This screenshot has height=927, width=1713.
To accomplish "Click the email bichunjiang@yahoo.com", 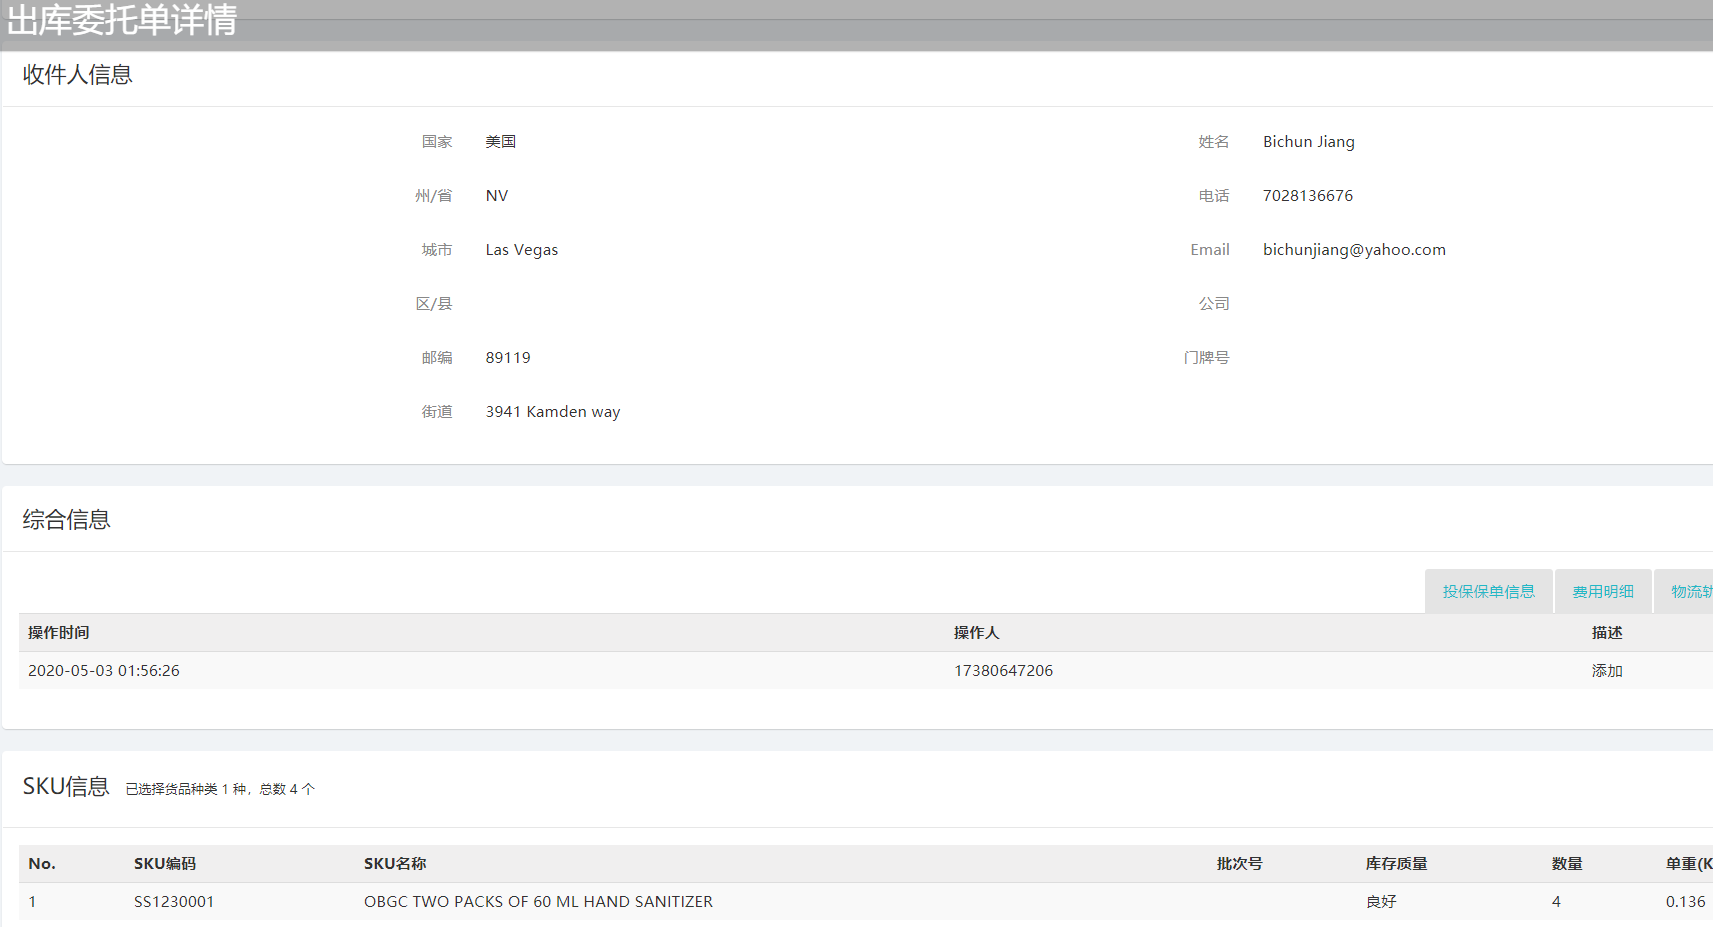I will 1353,250.
